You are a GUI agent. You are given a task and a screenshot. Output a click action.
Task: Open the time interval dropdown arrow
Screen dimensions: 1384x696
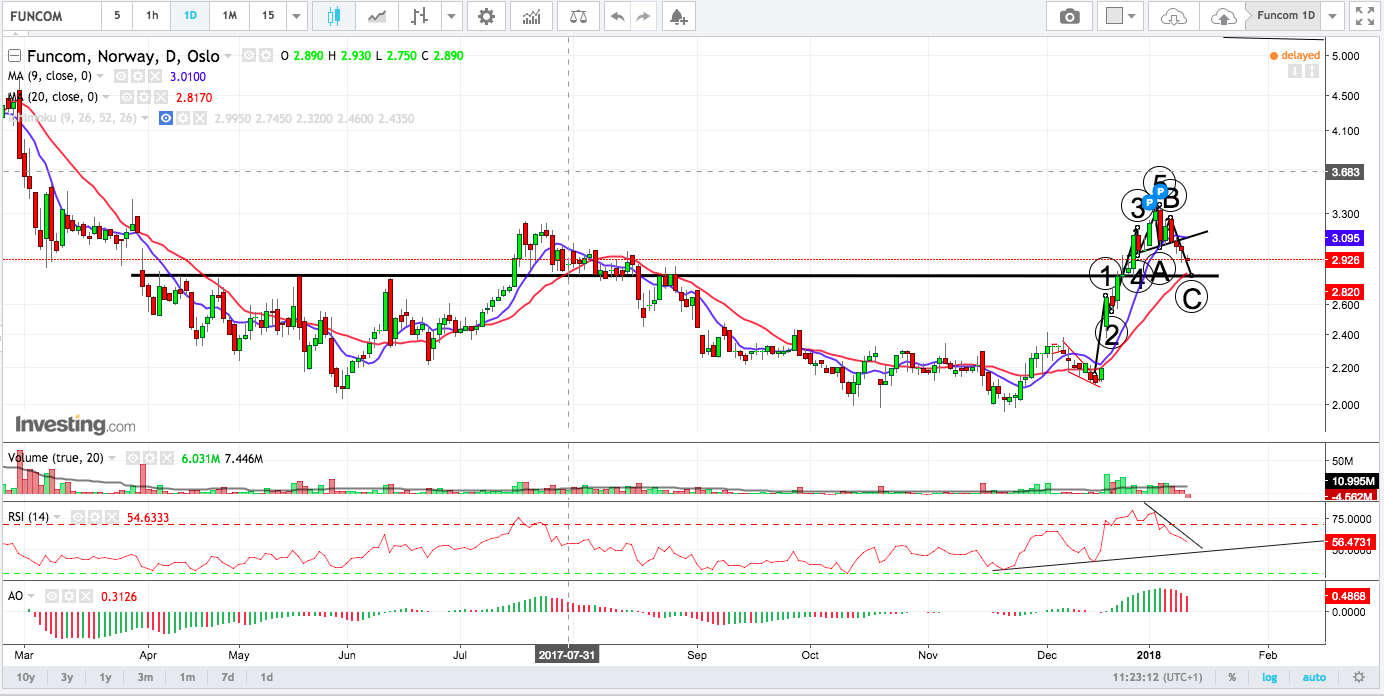click(x=296, y=16)
